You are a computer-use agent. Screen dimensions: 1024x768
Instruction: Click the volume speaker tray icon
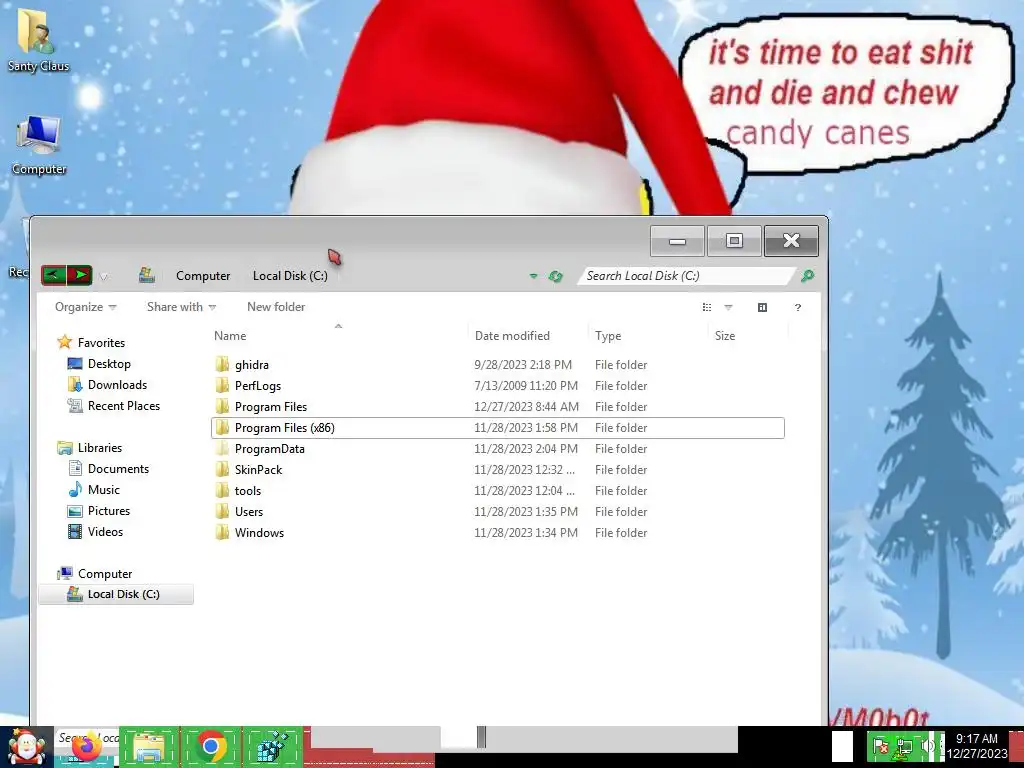pos(927,745)
